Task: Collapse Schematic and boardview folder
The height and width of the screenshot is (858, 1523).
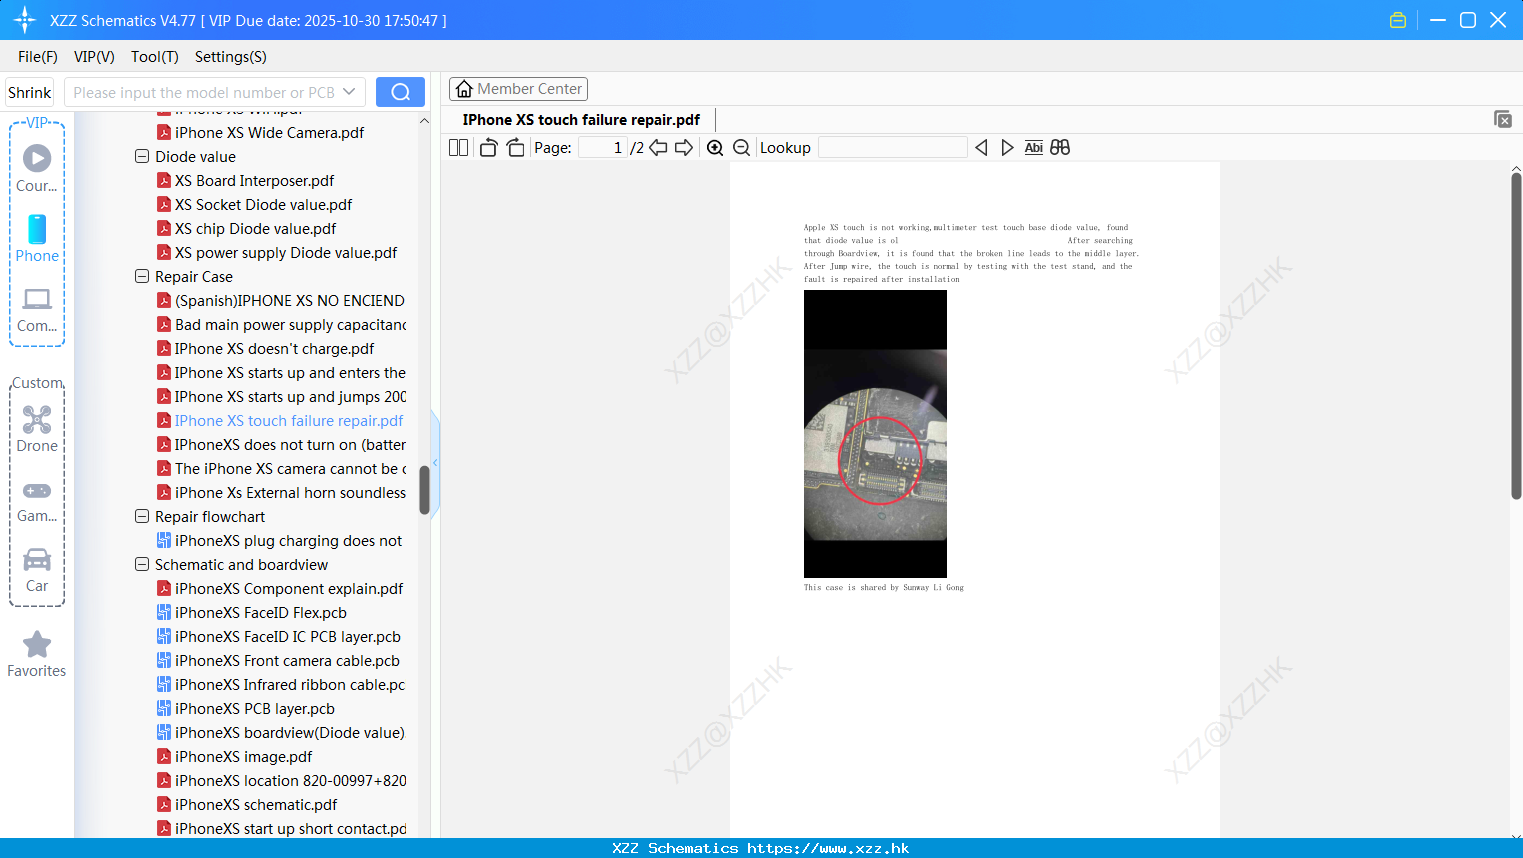Action: pyautogui.click(x=142, y=564)
